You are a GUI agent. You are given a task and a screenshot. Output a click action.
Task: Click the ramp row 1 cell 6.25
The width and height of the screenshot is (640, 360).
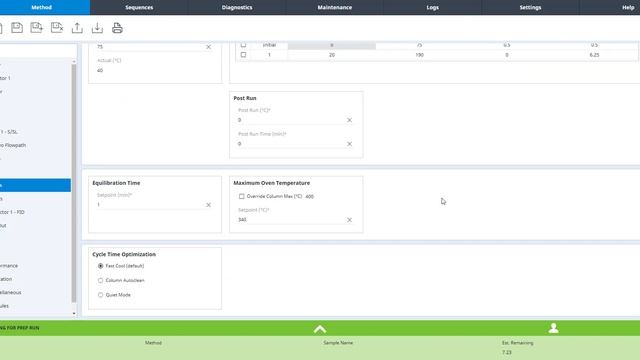(x=594, y=55)
